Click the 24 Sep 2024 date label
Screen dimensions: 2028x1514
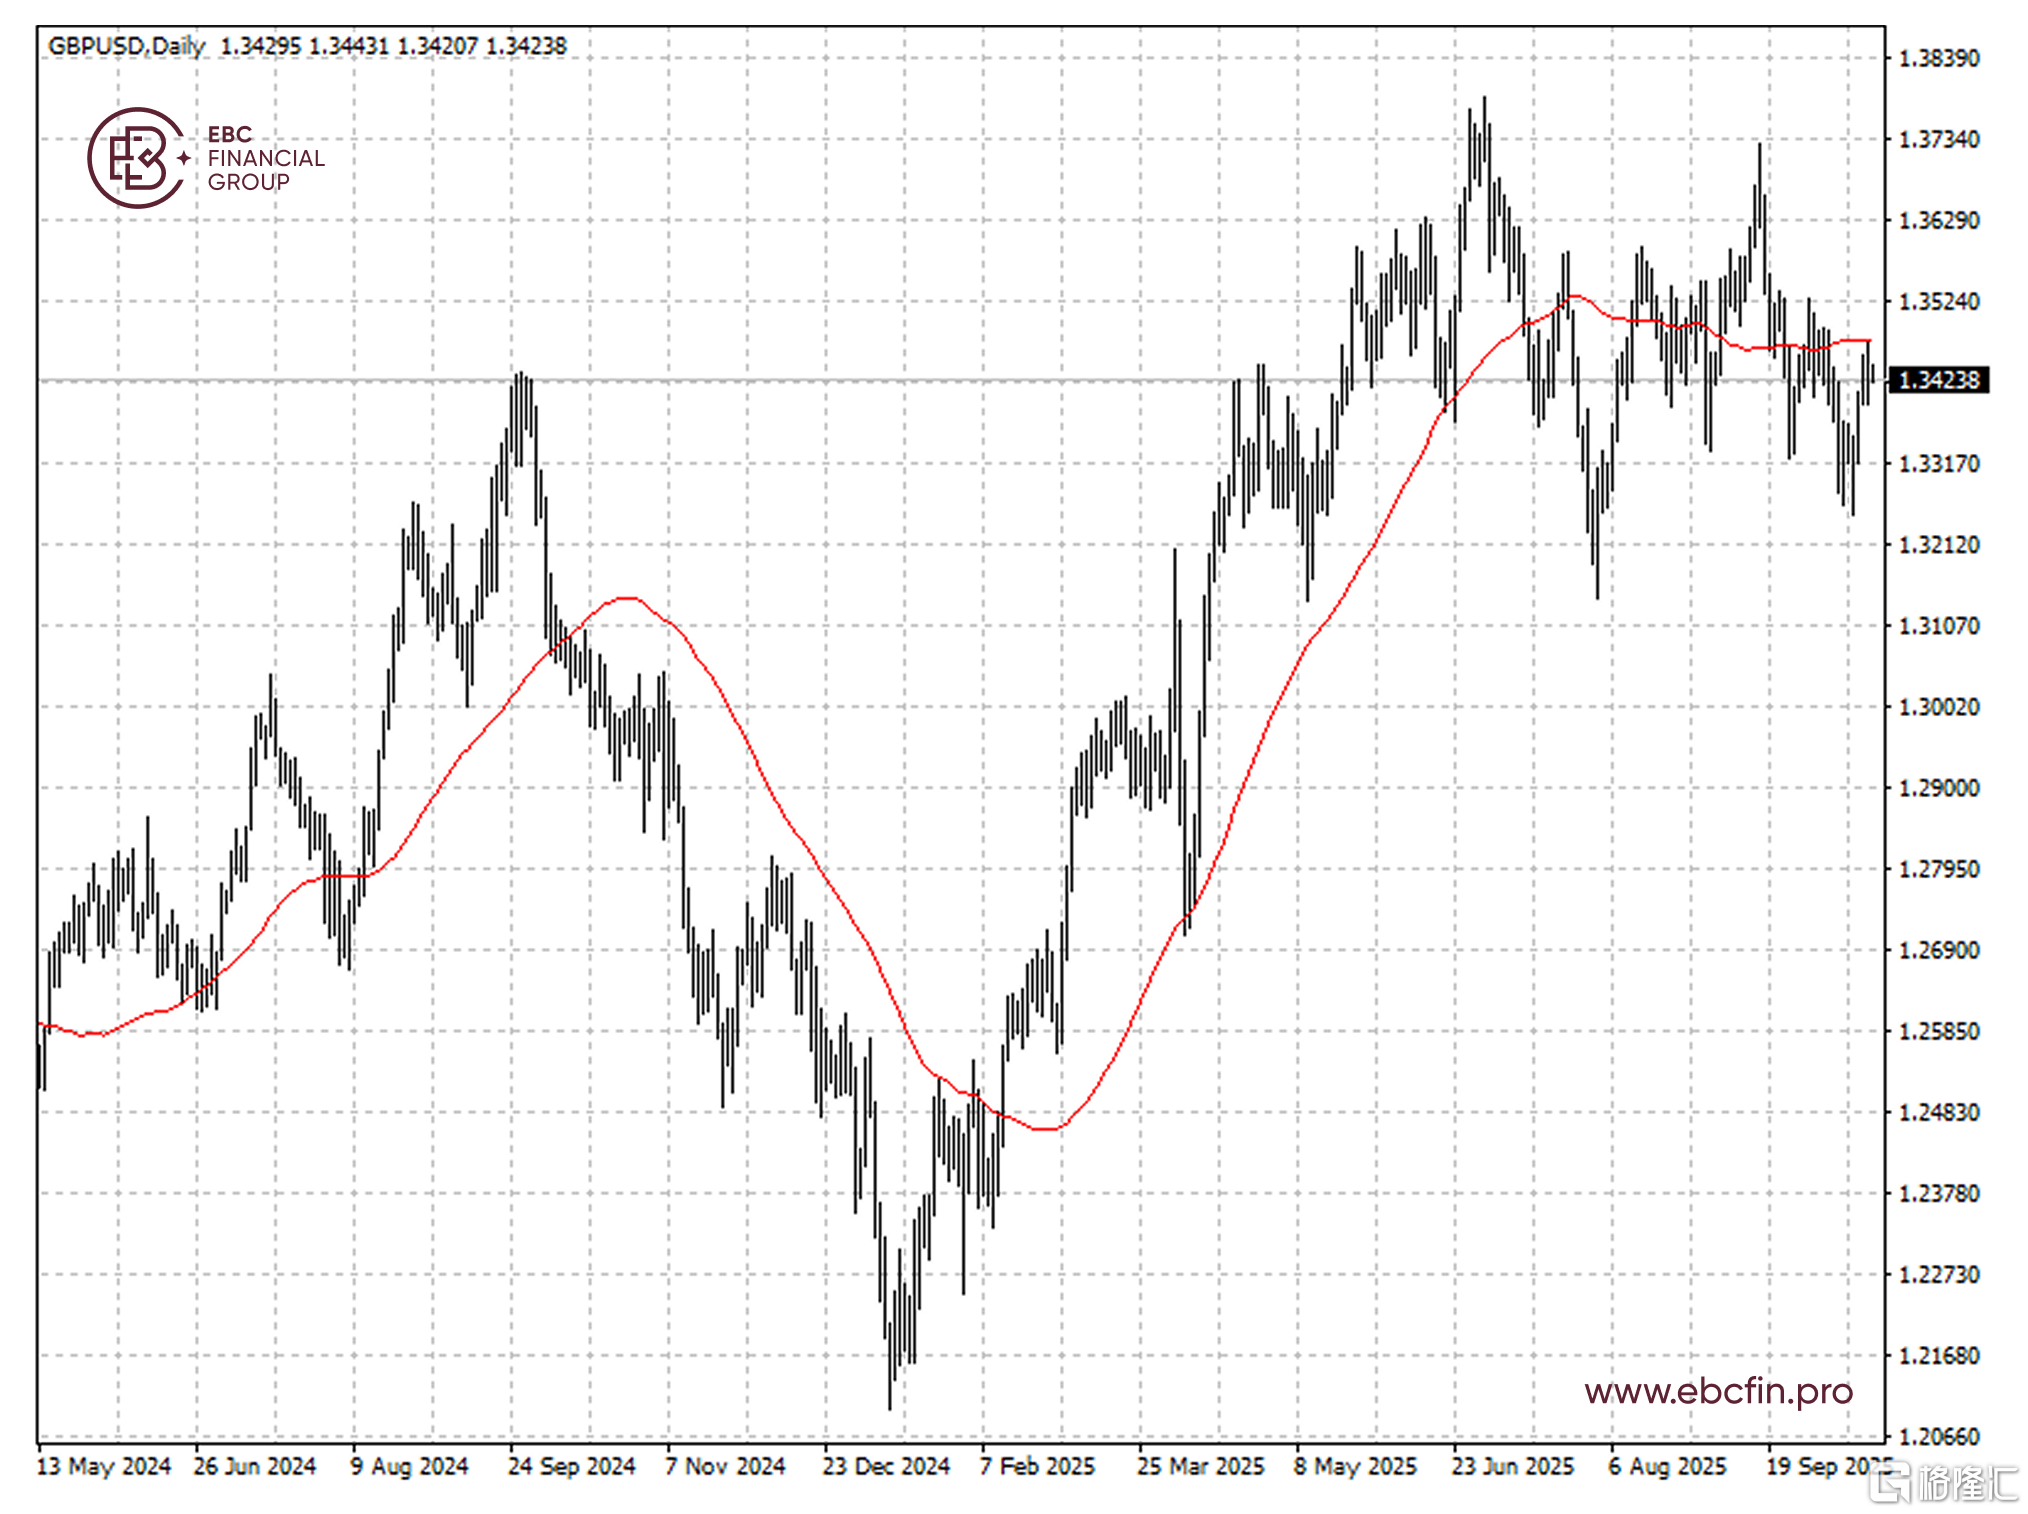click(572, 1466)
